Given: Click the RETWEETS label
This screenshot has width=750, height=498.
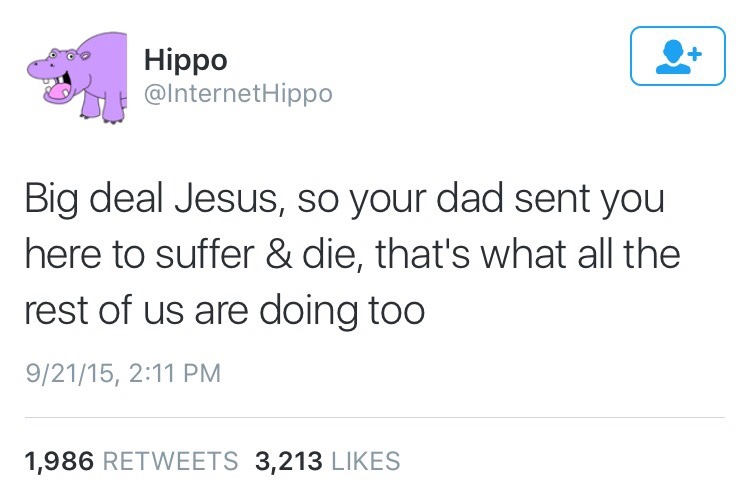Looking at the screenshot, I should 171,461.
